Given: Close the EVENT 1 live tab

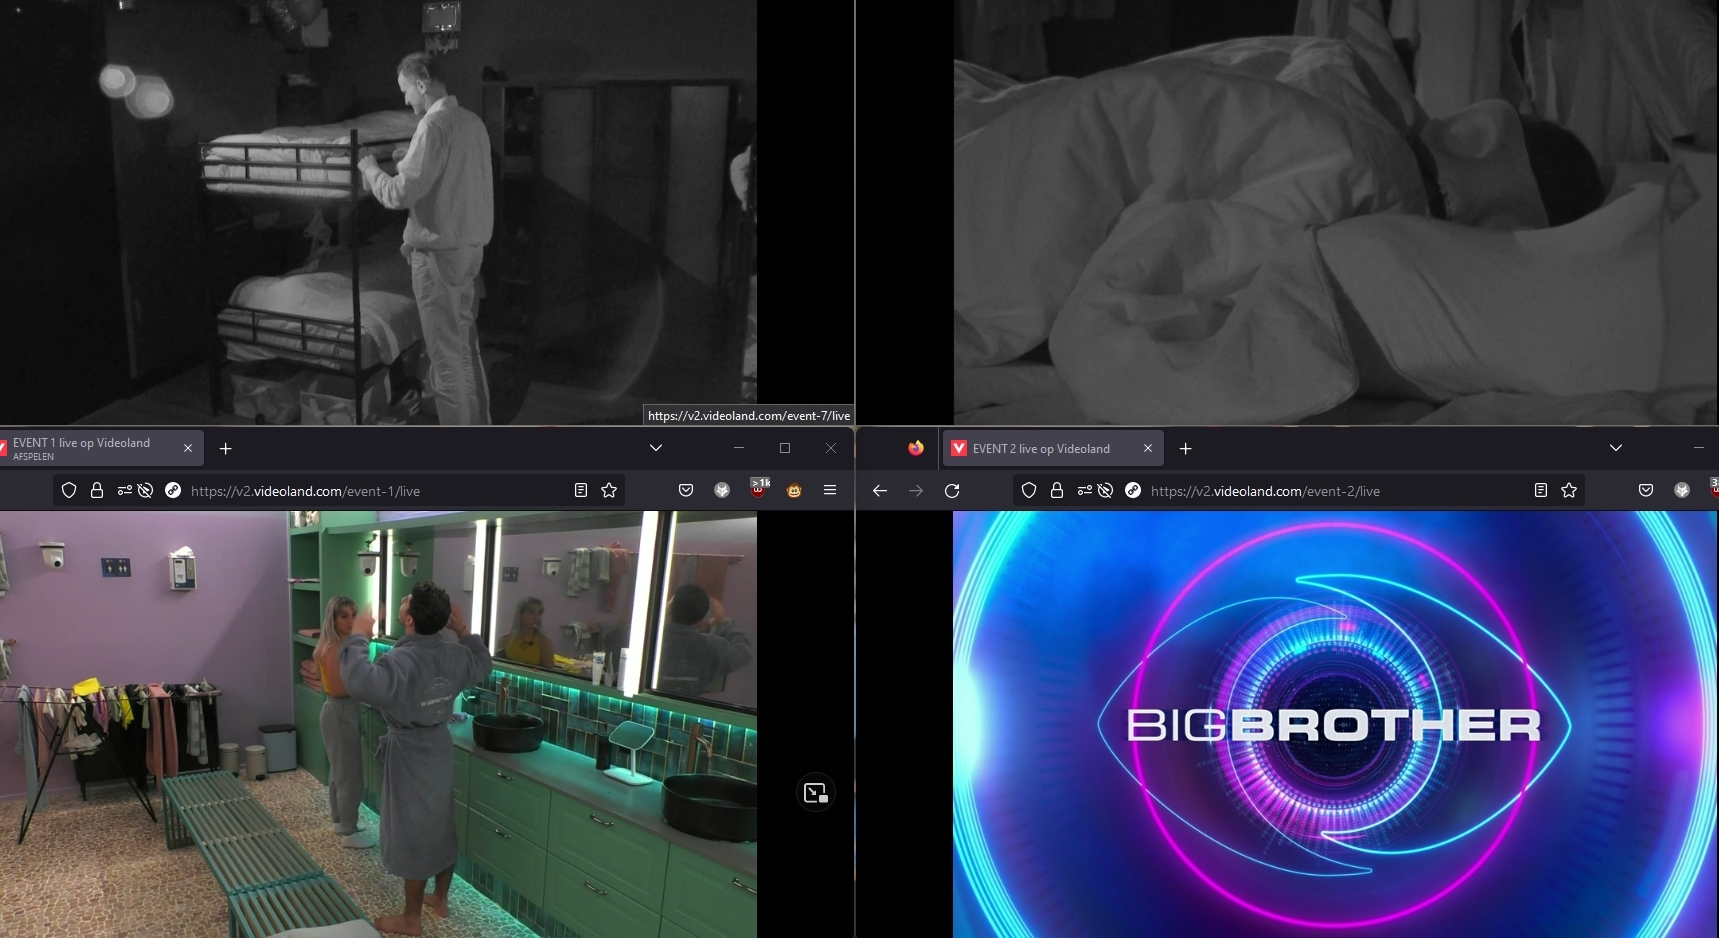Looking at the screenshot, I should [188, 448].
